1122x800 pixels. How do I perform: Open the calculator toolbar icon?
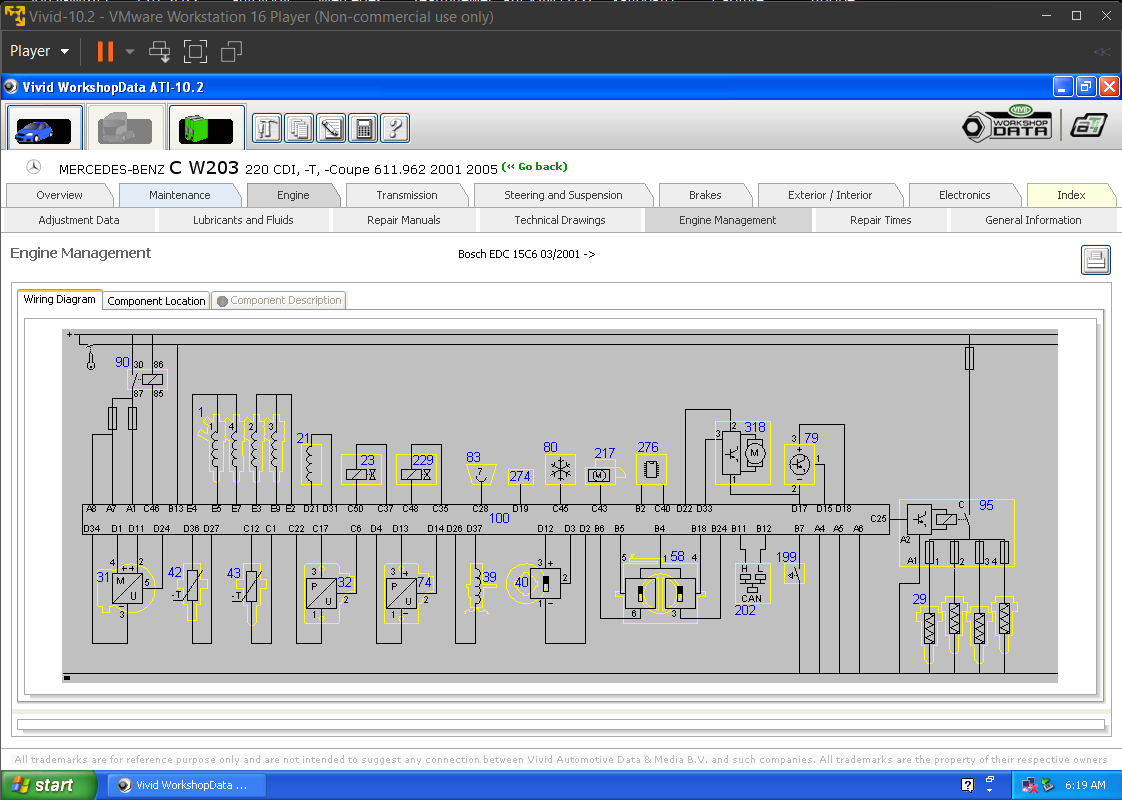click(x=364, y=129)
